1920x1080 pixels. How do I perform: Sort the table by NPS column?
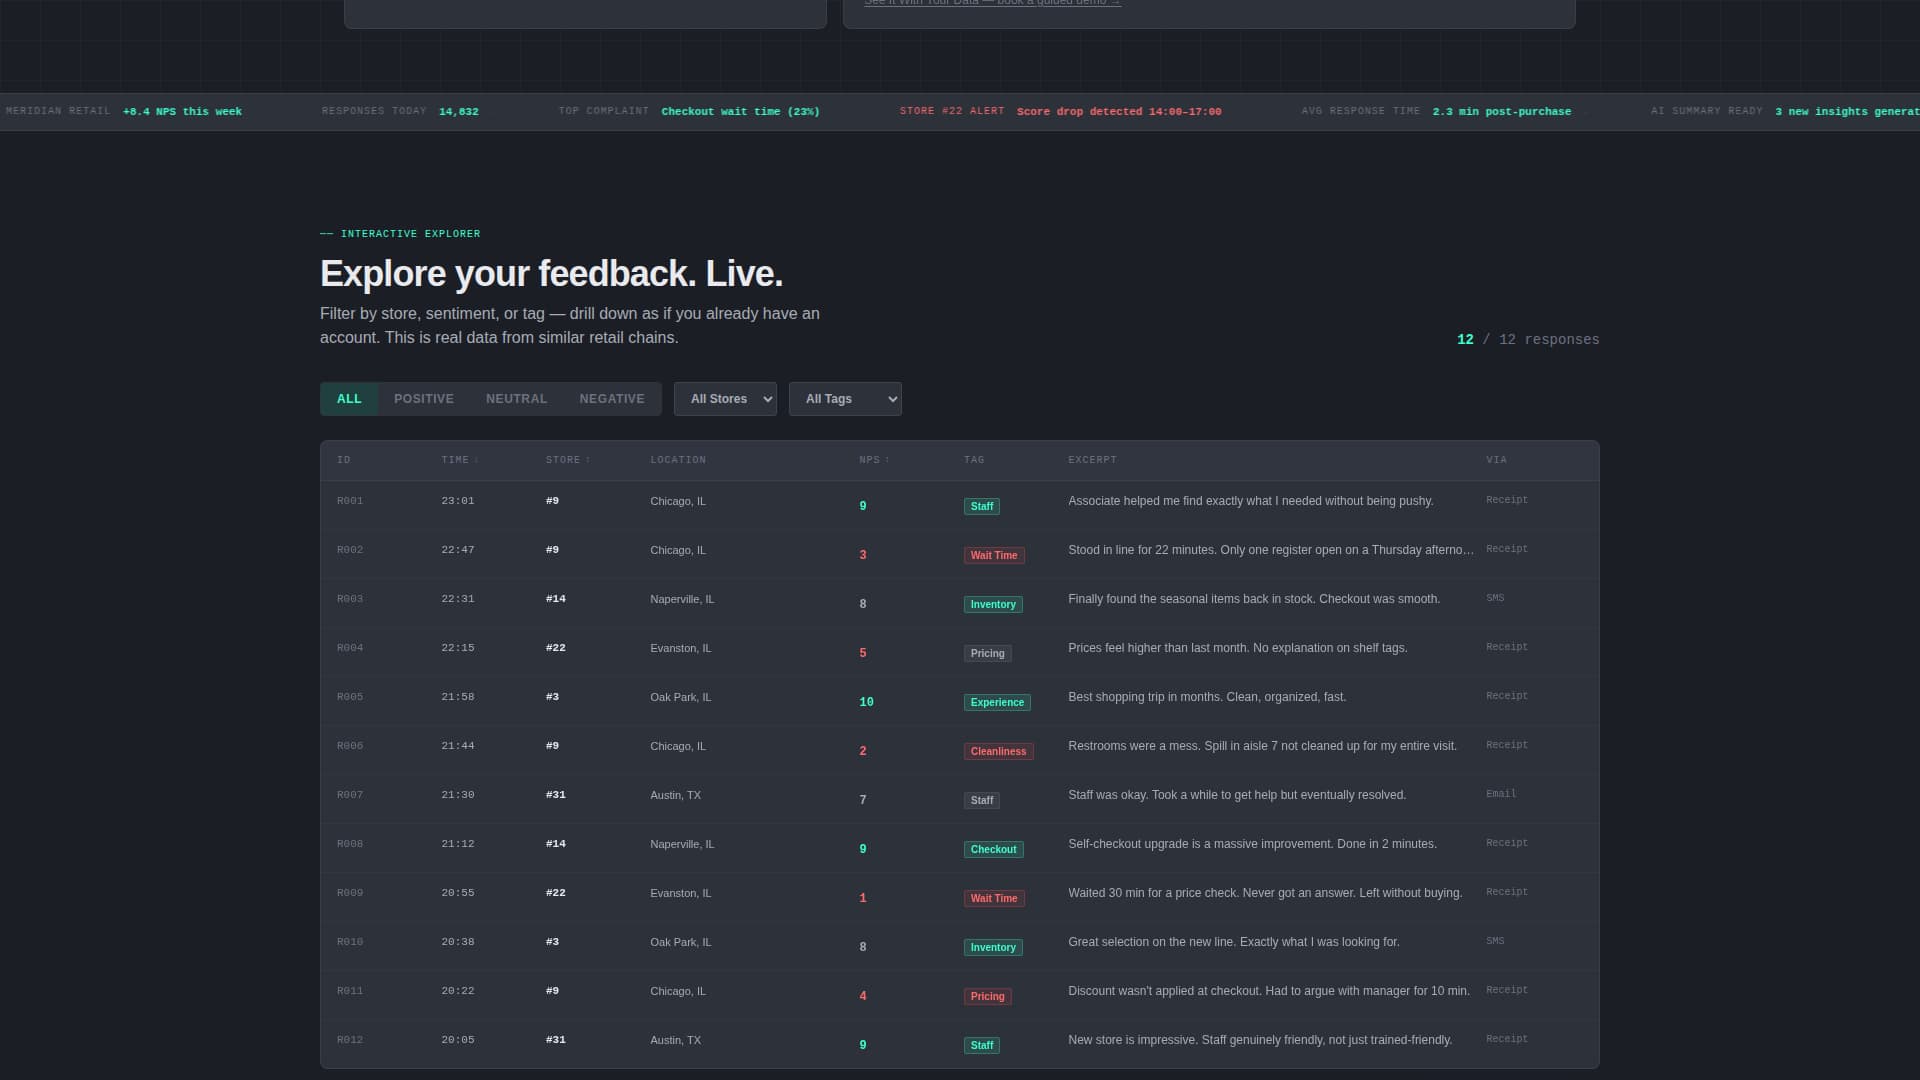coord(873,460)
